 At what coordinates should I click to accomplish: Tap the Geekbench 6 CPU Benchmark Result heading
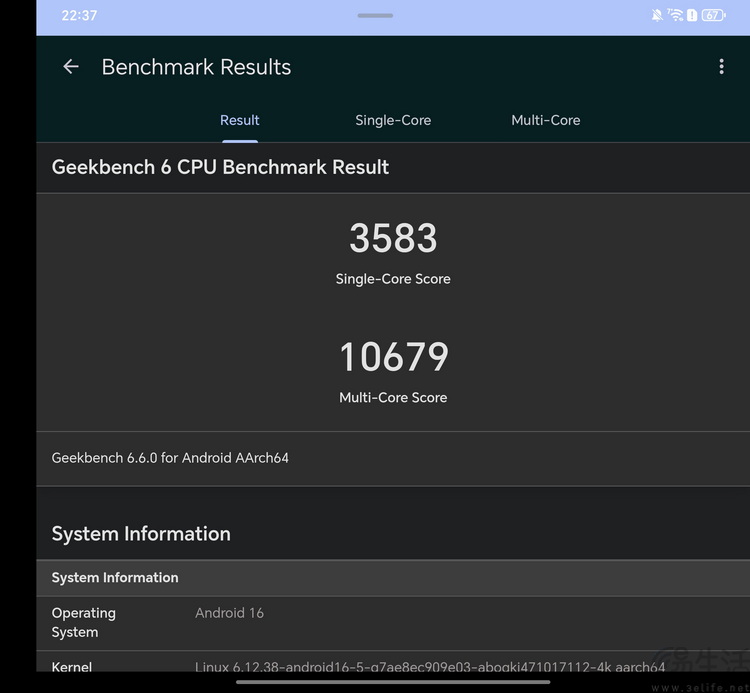point(220,167)
